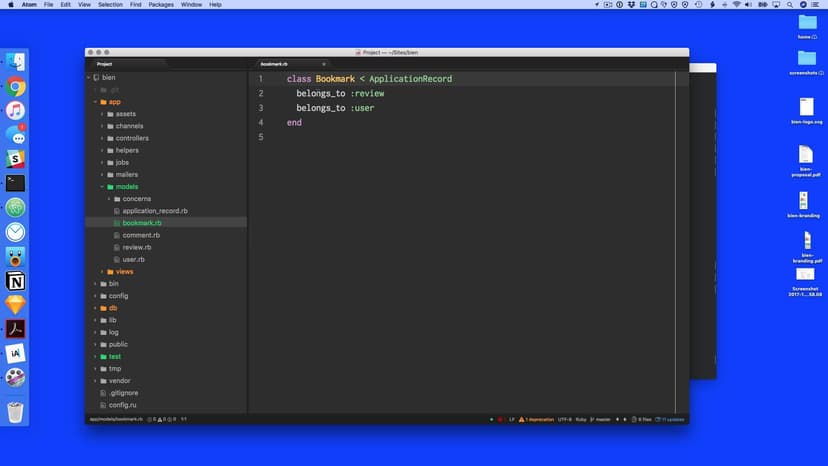
Task: Close the bookmark.rb editor tab
Action: [324, 64]
